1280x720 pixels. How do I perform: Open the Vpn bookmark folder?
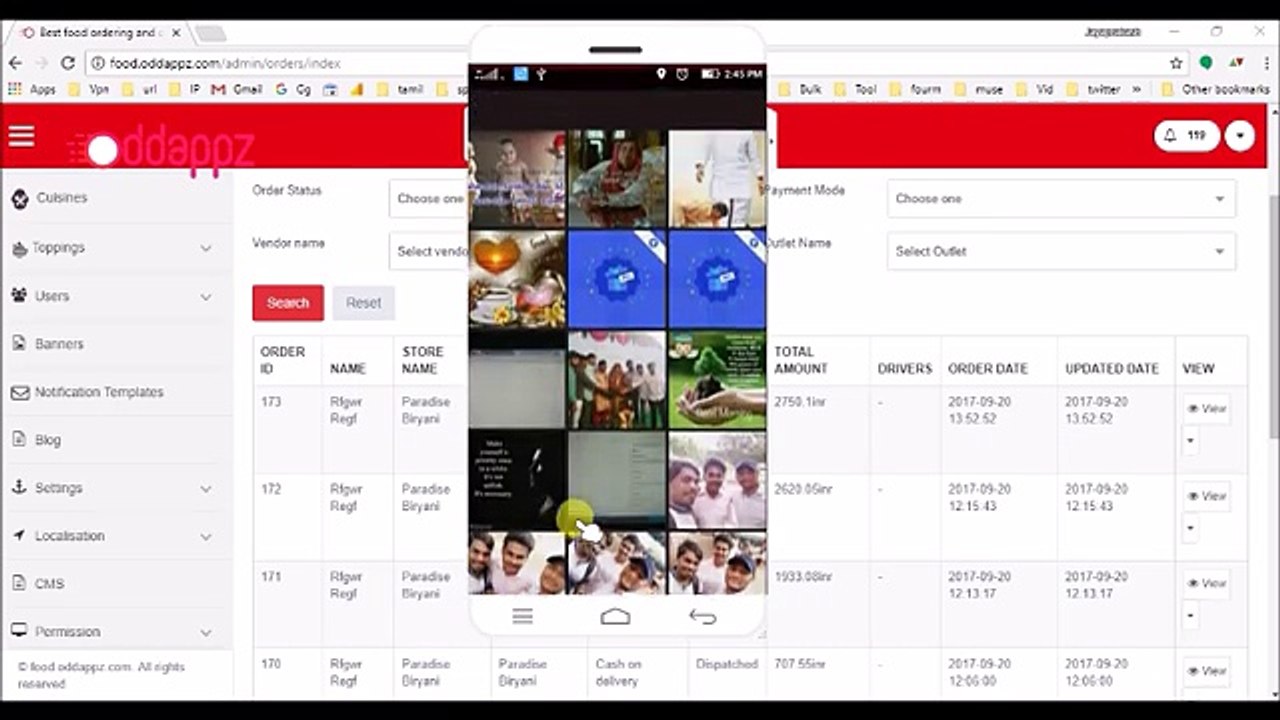pyautogui.click(x=88, y=89)
